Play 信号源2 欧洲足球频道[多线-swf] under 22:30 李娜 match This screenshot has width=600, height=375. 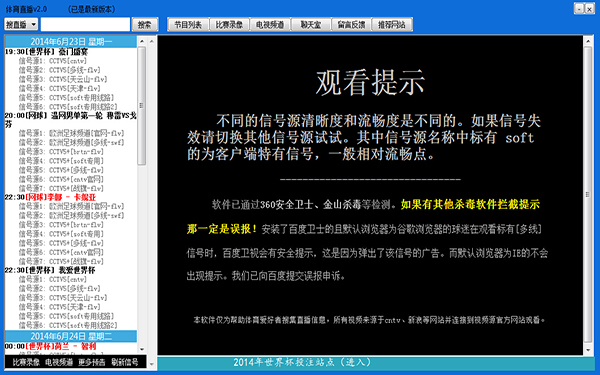pos(71,215)
